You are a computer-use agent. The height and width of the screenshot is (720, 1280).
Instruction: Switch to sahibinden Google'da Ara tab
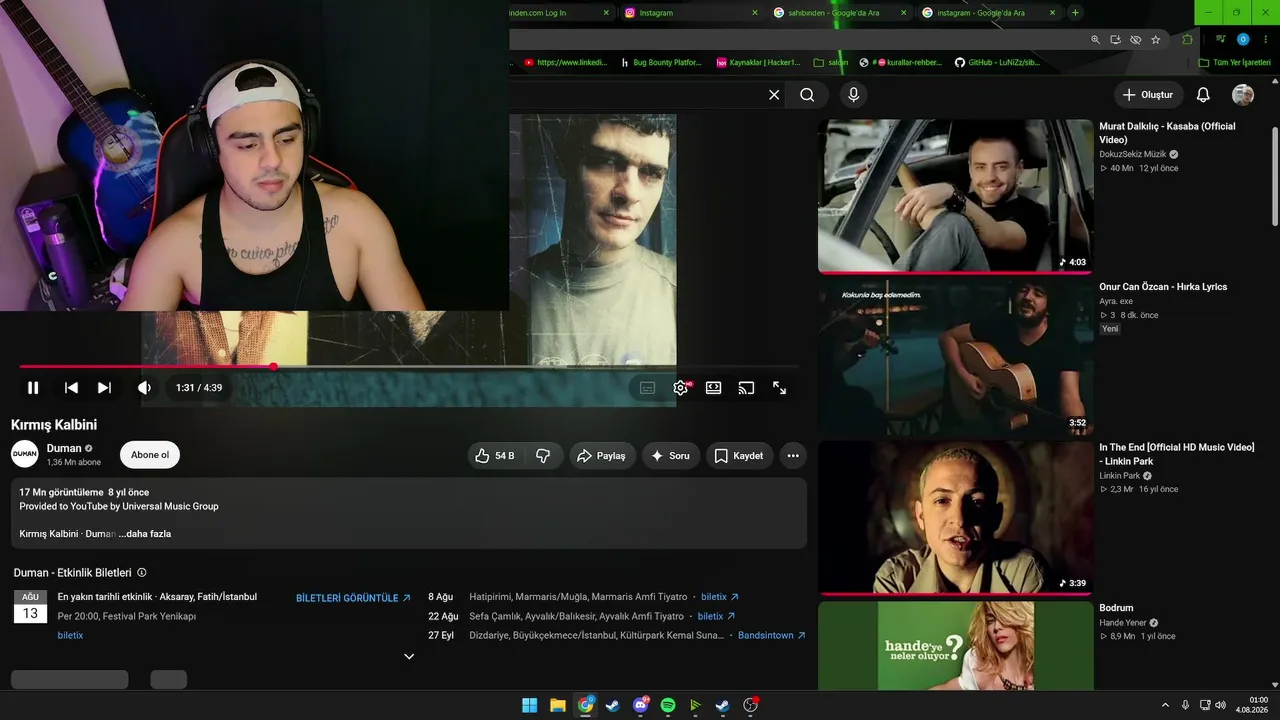point(839,13)
